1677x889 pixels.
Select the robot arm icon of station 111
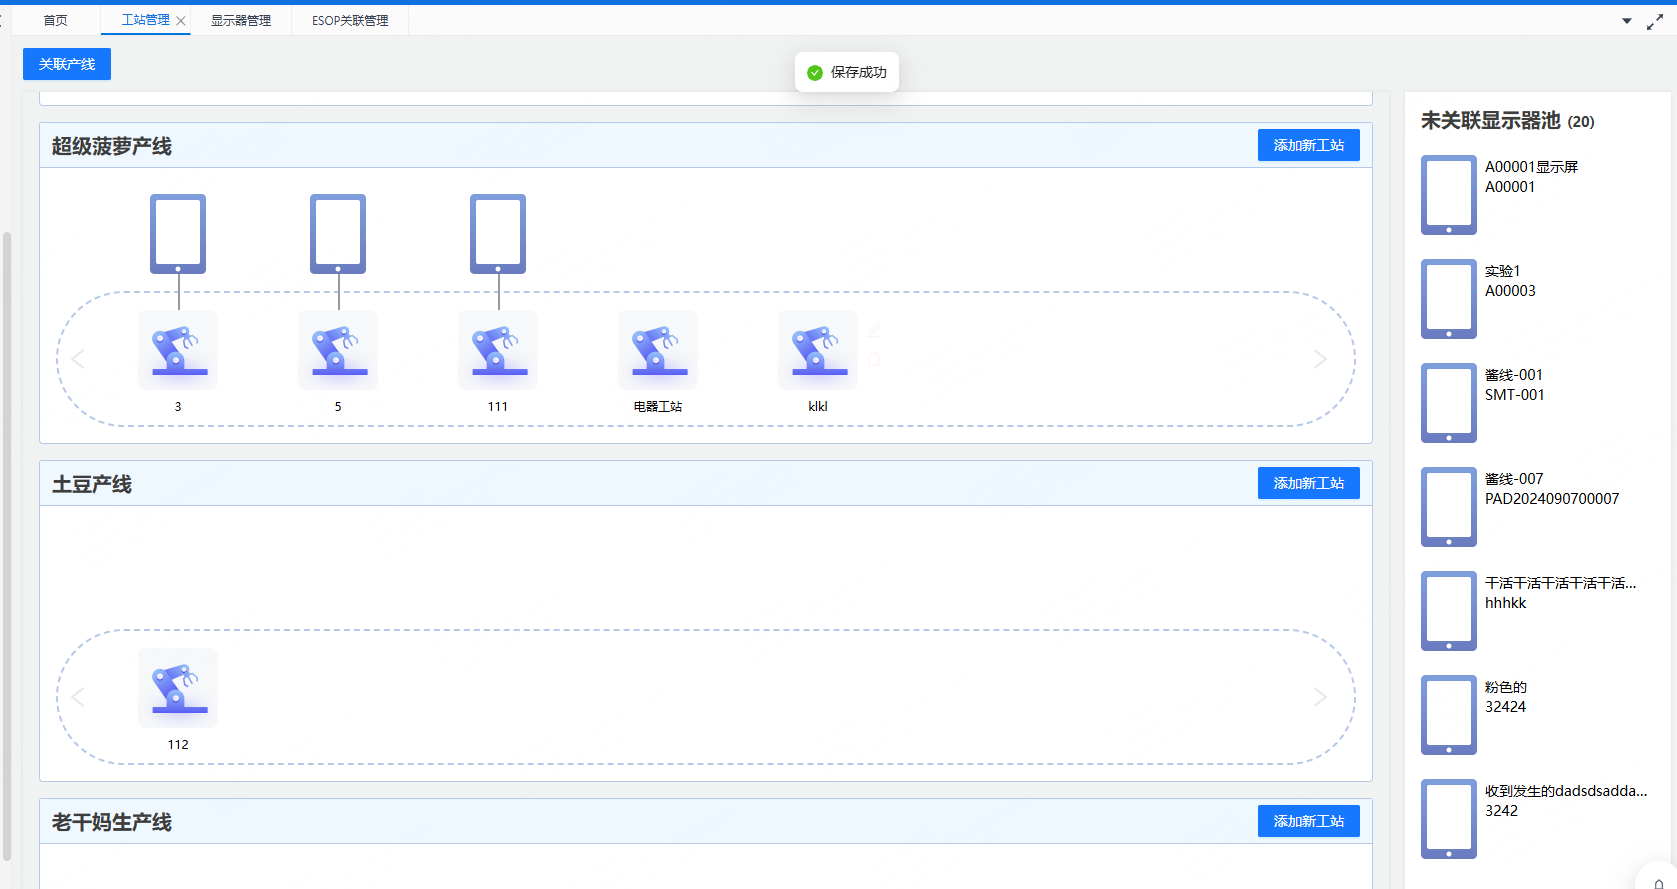(498, 350)
